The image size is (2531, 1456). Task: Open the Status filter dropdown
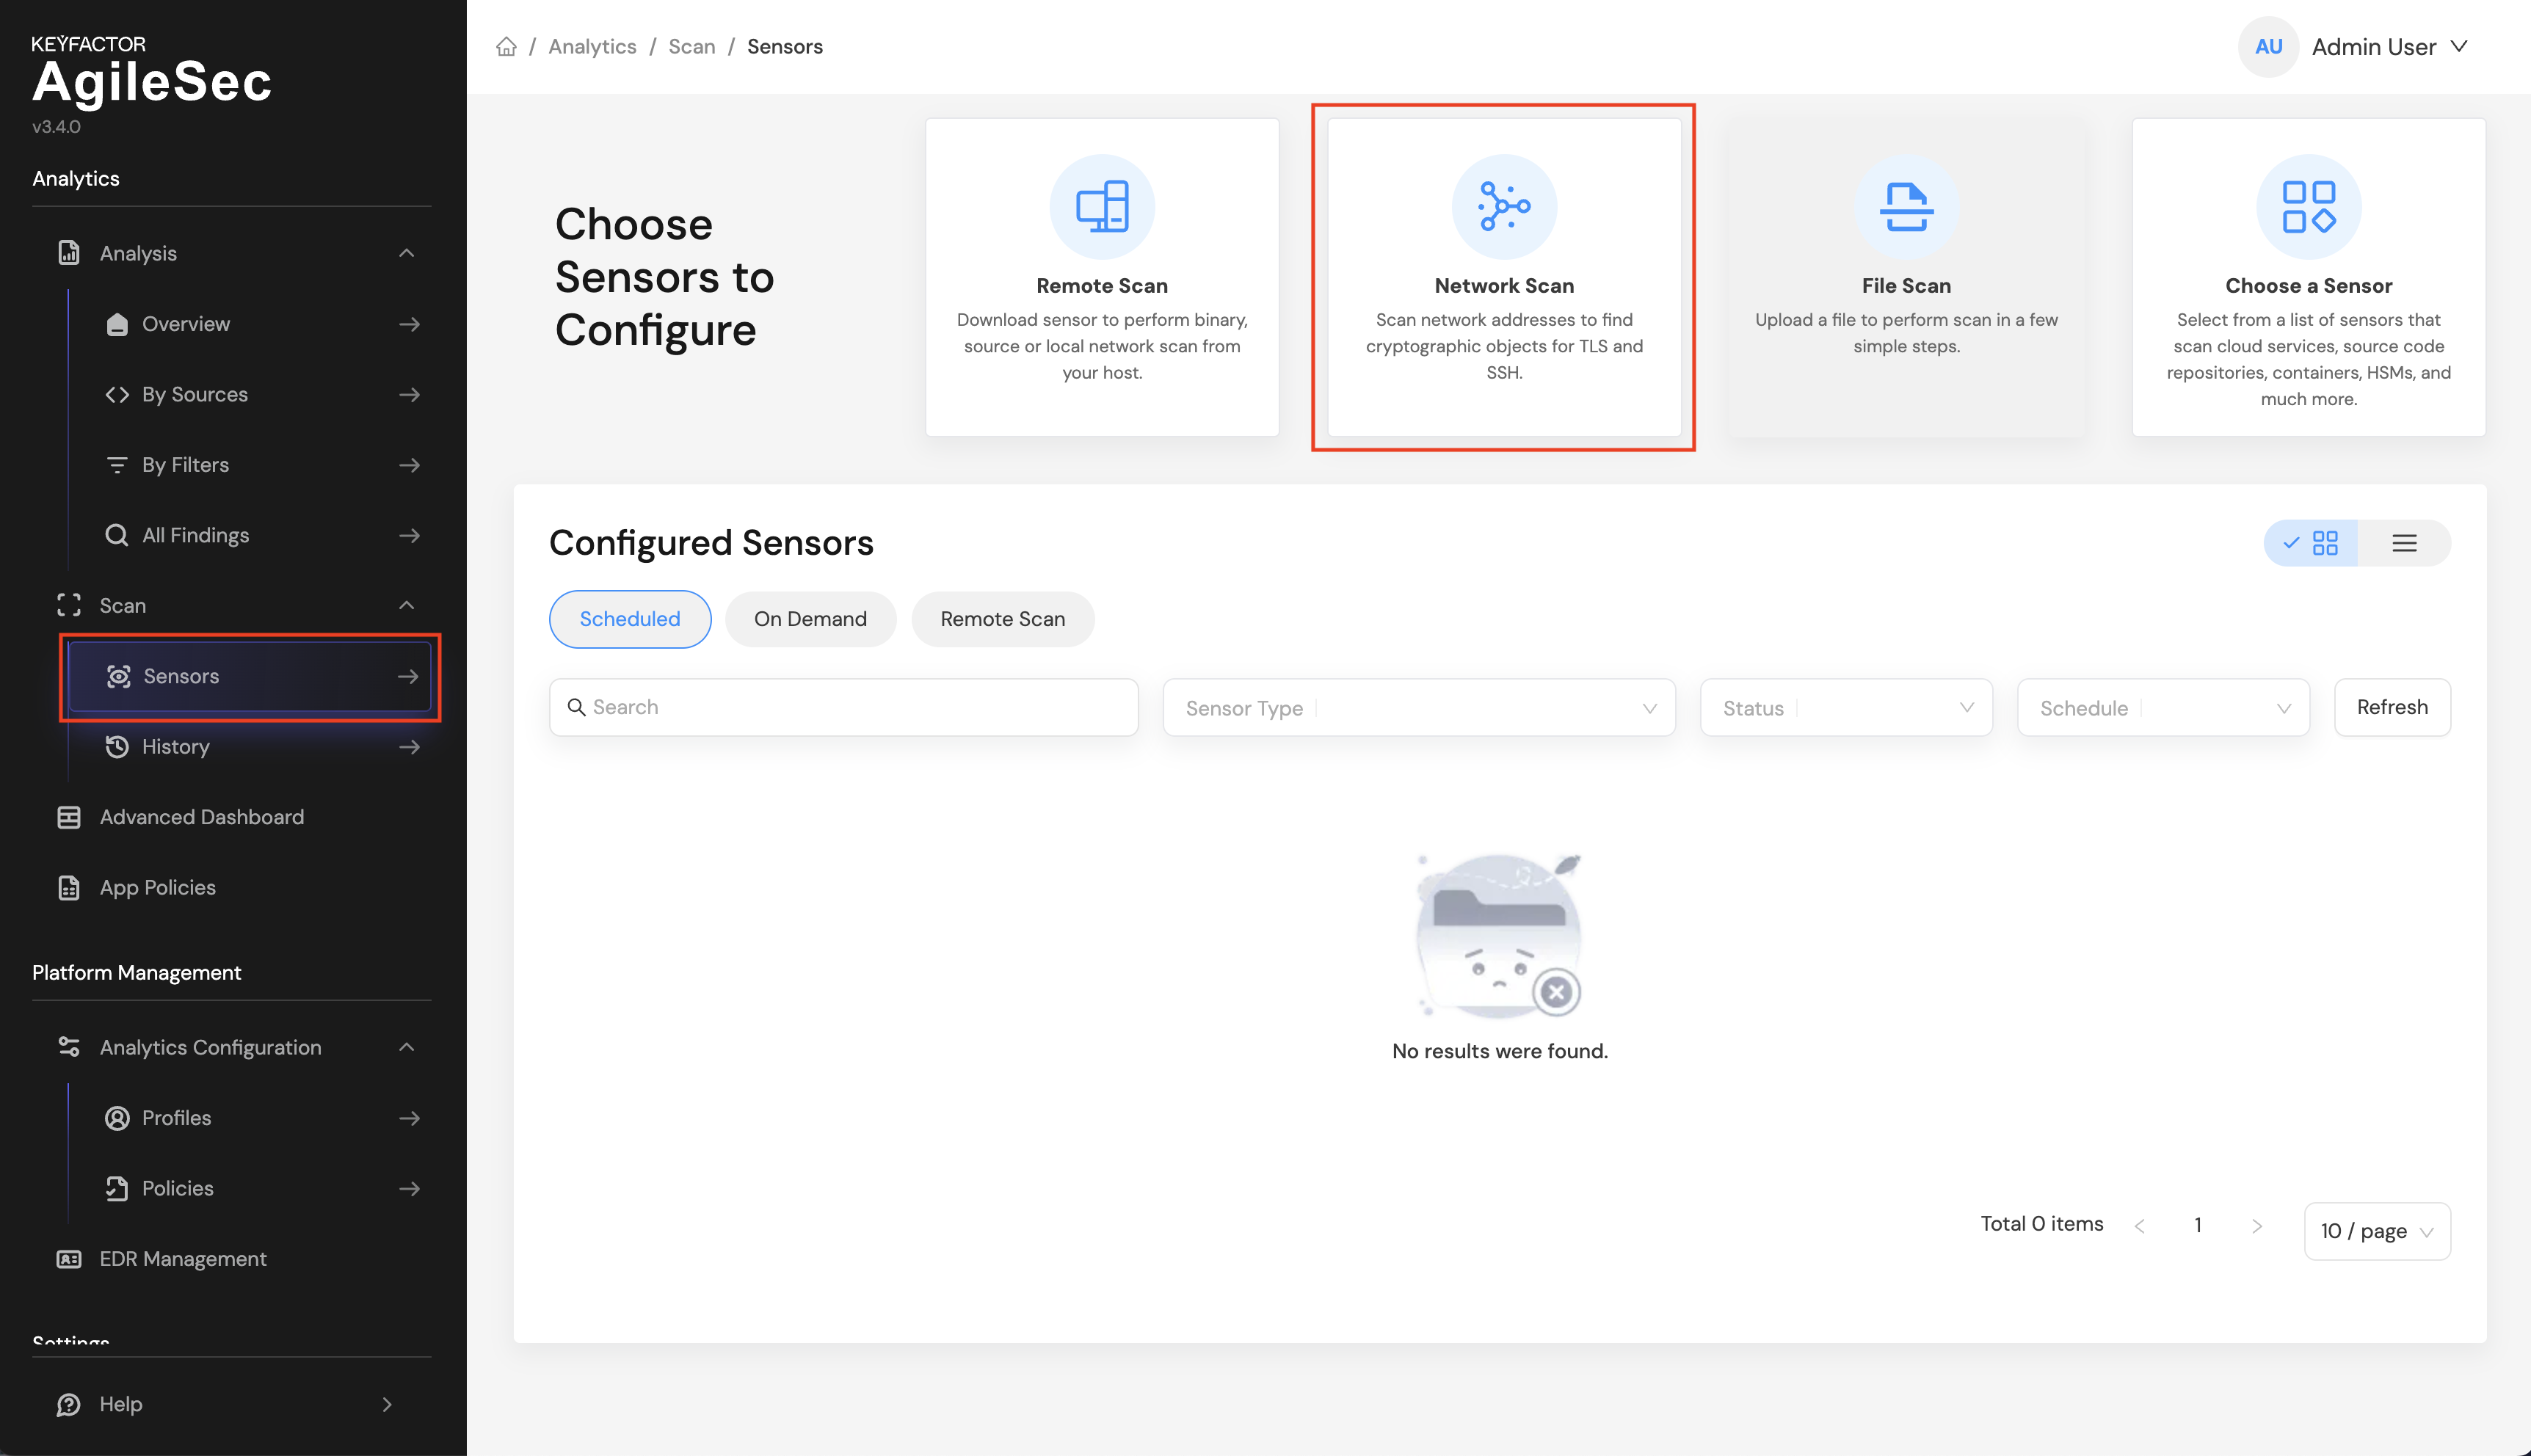click(1845, 708)
